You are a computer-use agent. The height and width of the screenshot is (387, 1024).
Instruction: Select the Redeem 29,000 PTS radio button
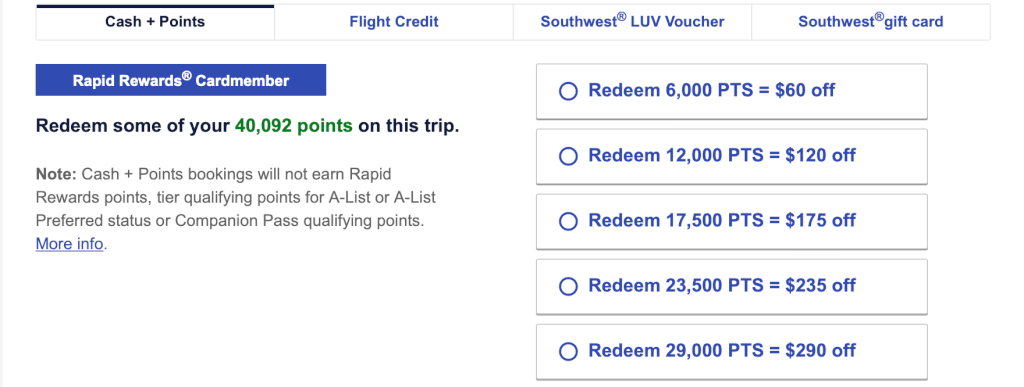coord(568,351)
